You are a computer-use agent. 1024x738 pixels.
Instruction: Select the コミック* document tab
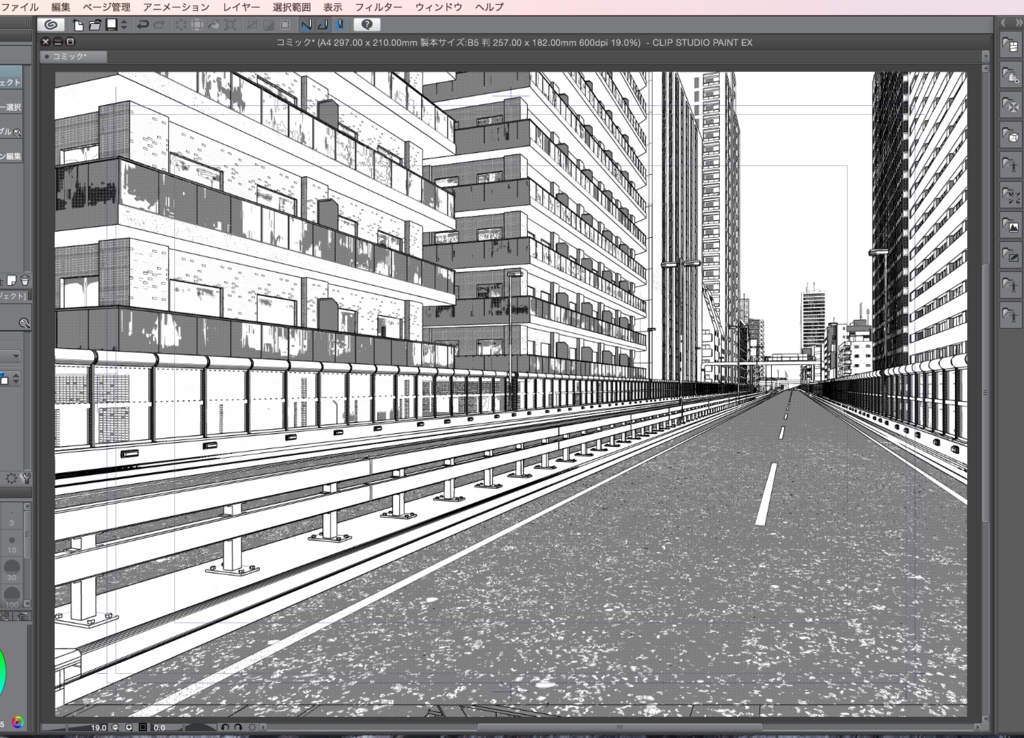click(x=70, y=57)
